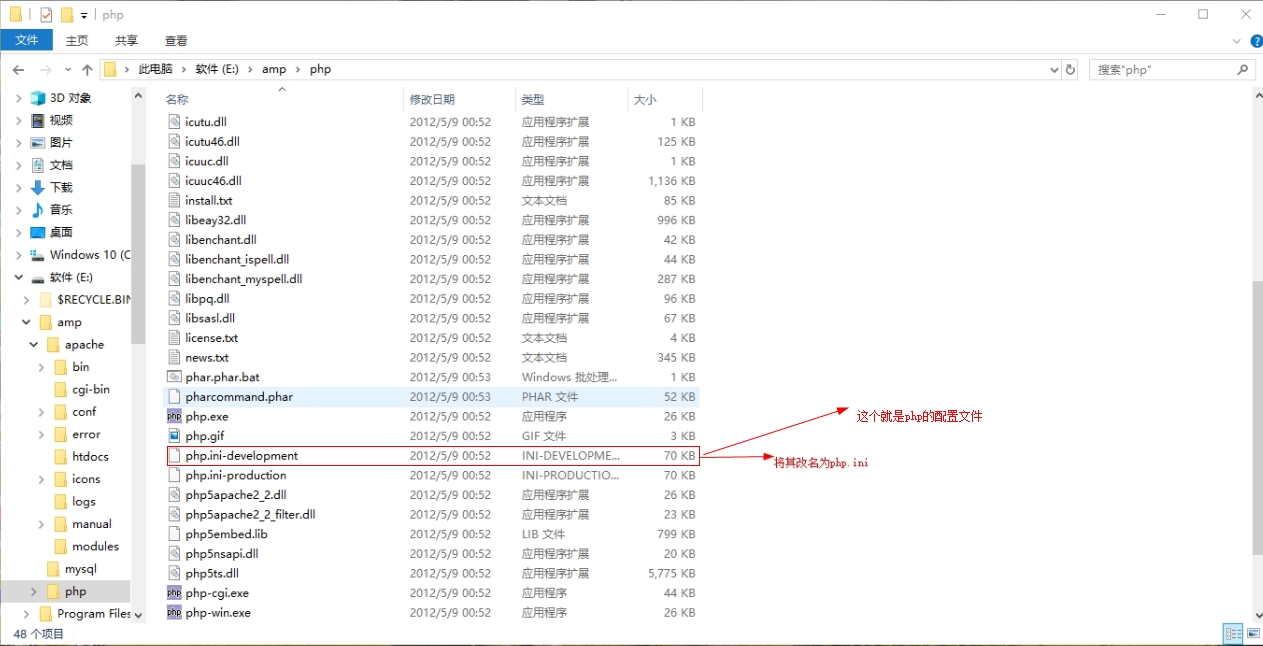Viewport: 1263px width, 646px height.
Task: Select the icutu.dll file icon
Action: point(174,122)
